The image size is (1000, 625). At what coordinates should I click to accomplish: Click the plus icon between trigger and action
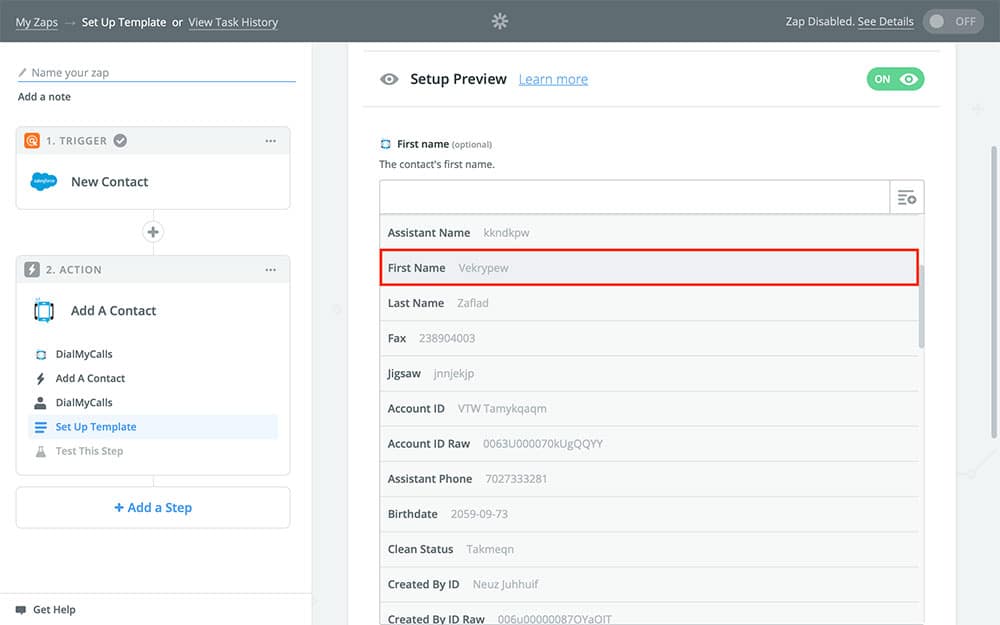tap(153, 232)
